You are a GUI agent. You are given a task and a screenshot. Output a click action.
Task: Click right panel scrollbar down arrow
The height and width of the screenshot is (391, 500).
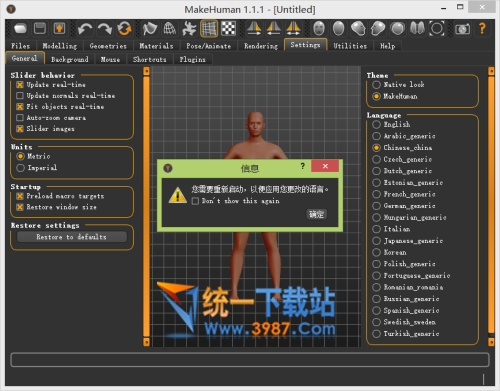coord(491,342)
